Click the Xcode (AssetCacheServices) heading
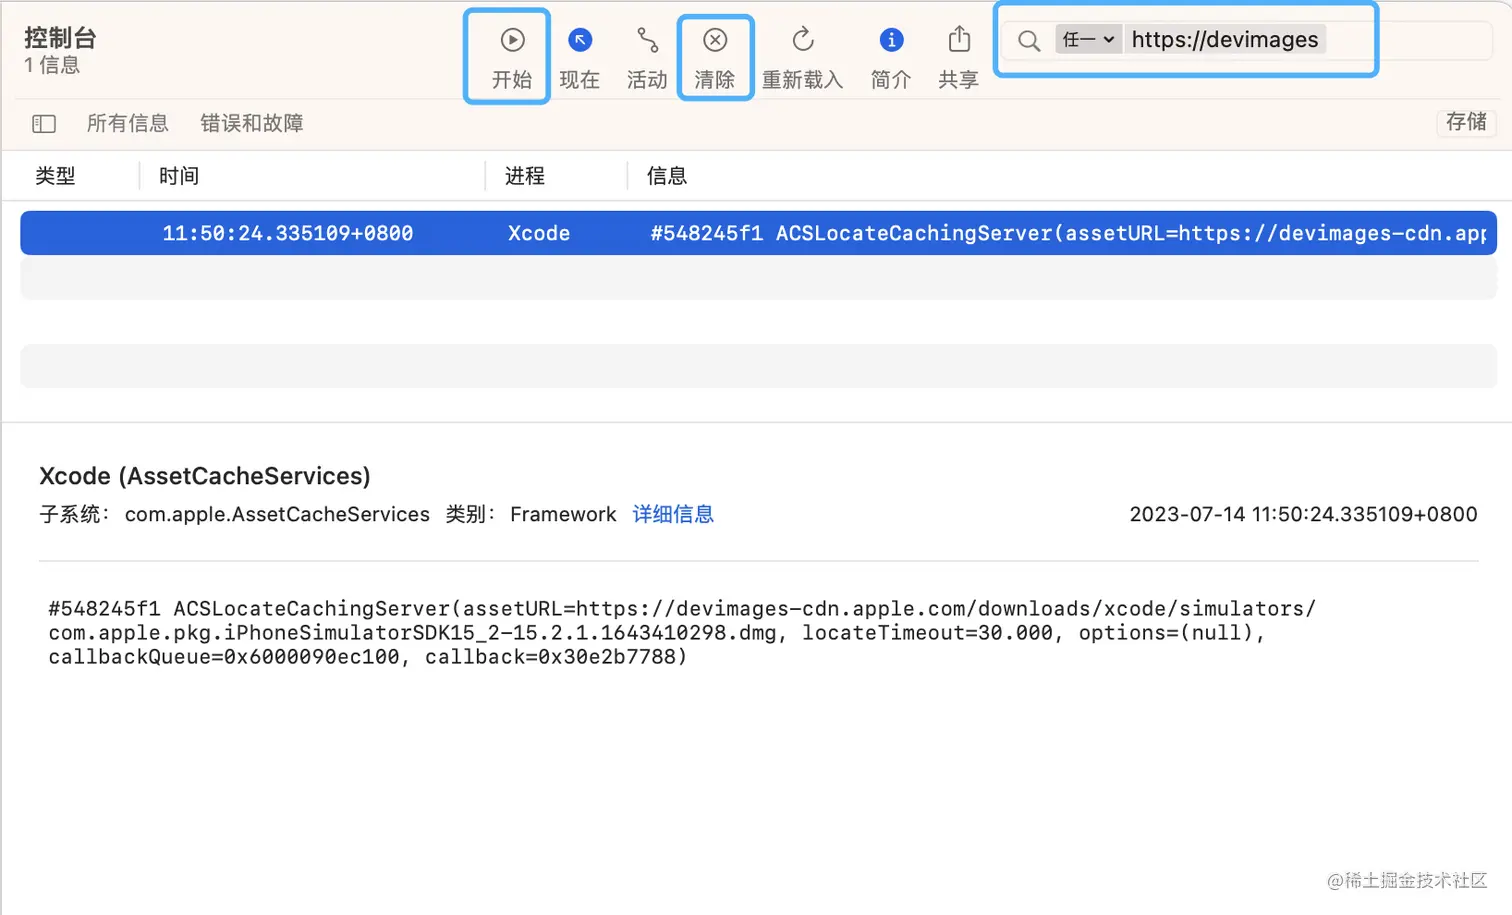The width and height of the screenshot is (1512, 915). click(205, 476)
